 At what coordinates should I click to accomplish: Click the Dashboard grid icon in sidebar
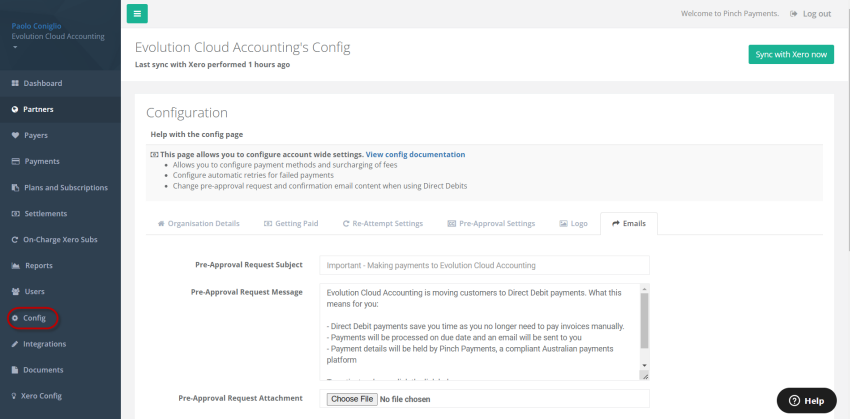click(x=15, y=83)
